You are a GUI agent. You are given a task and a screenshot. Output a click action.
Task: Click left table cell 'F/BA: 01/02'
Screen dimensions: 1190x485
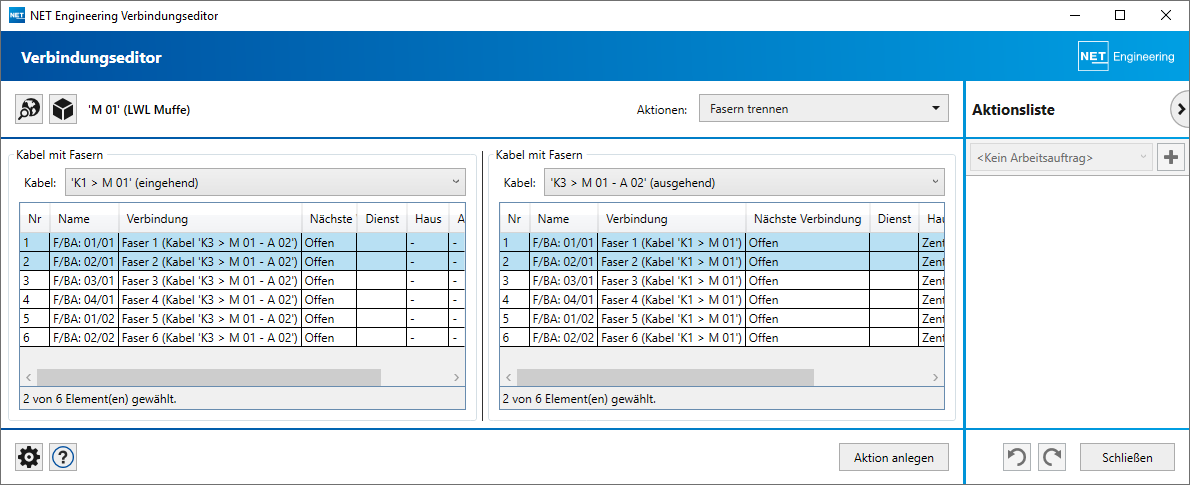pyautogui.click(x=84, y=318)
